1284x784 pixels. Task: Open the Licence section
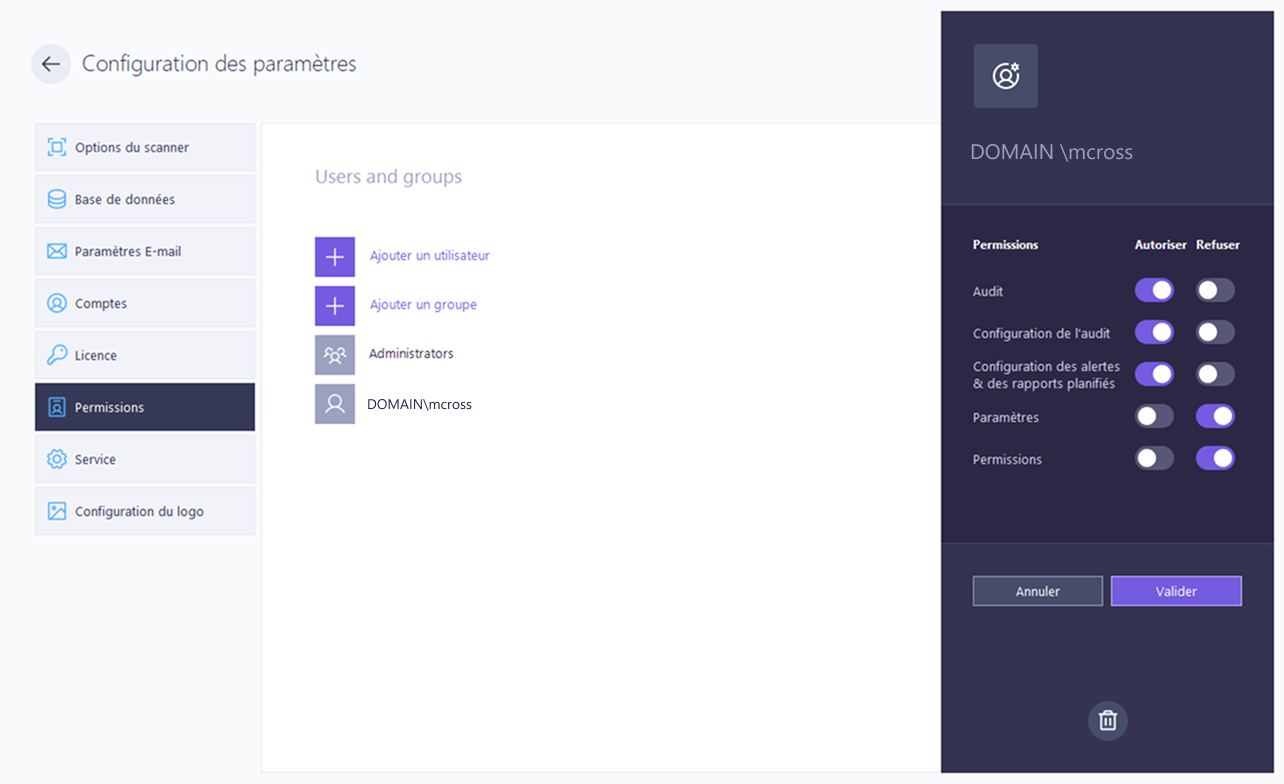click(145, 355)
